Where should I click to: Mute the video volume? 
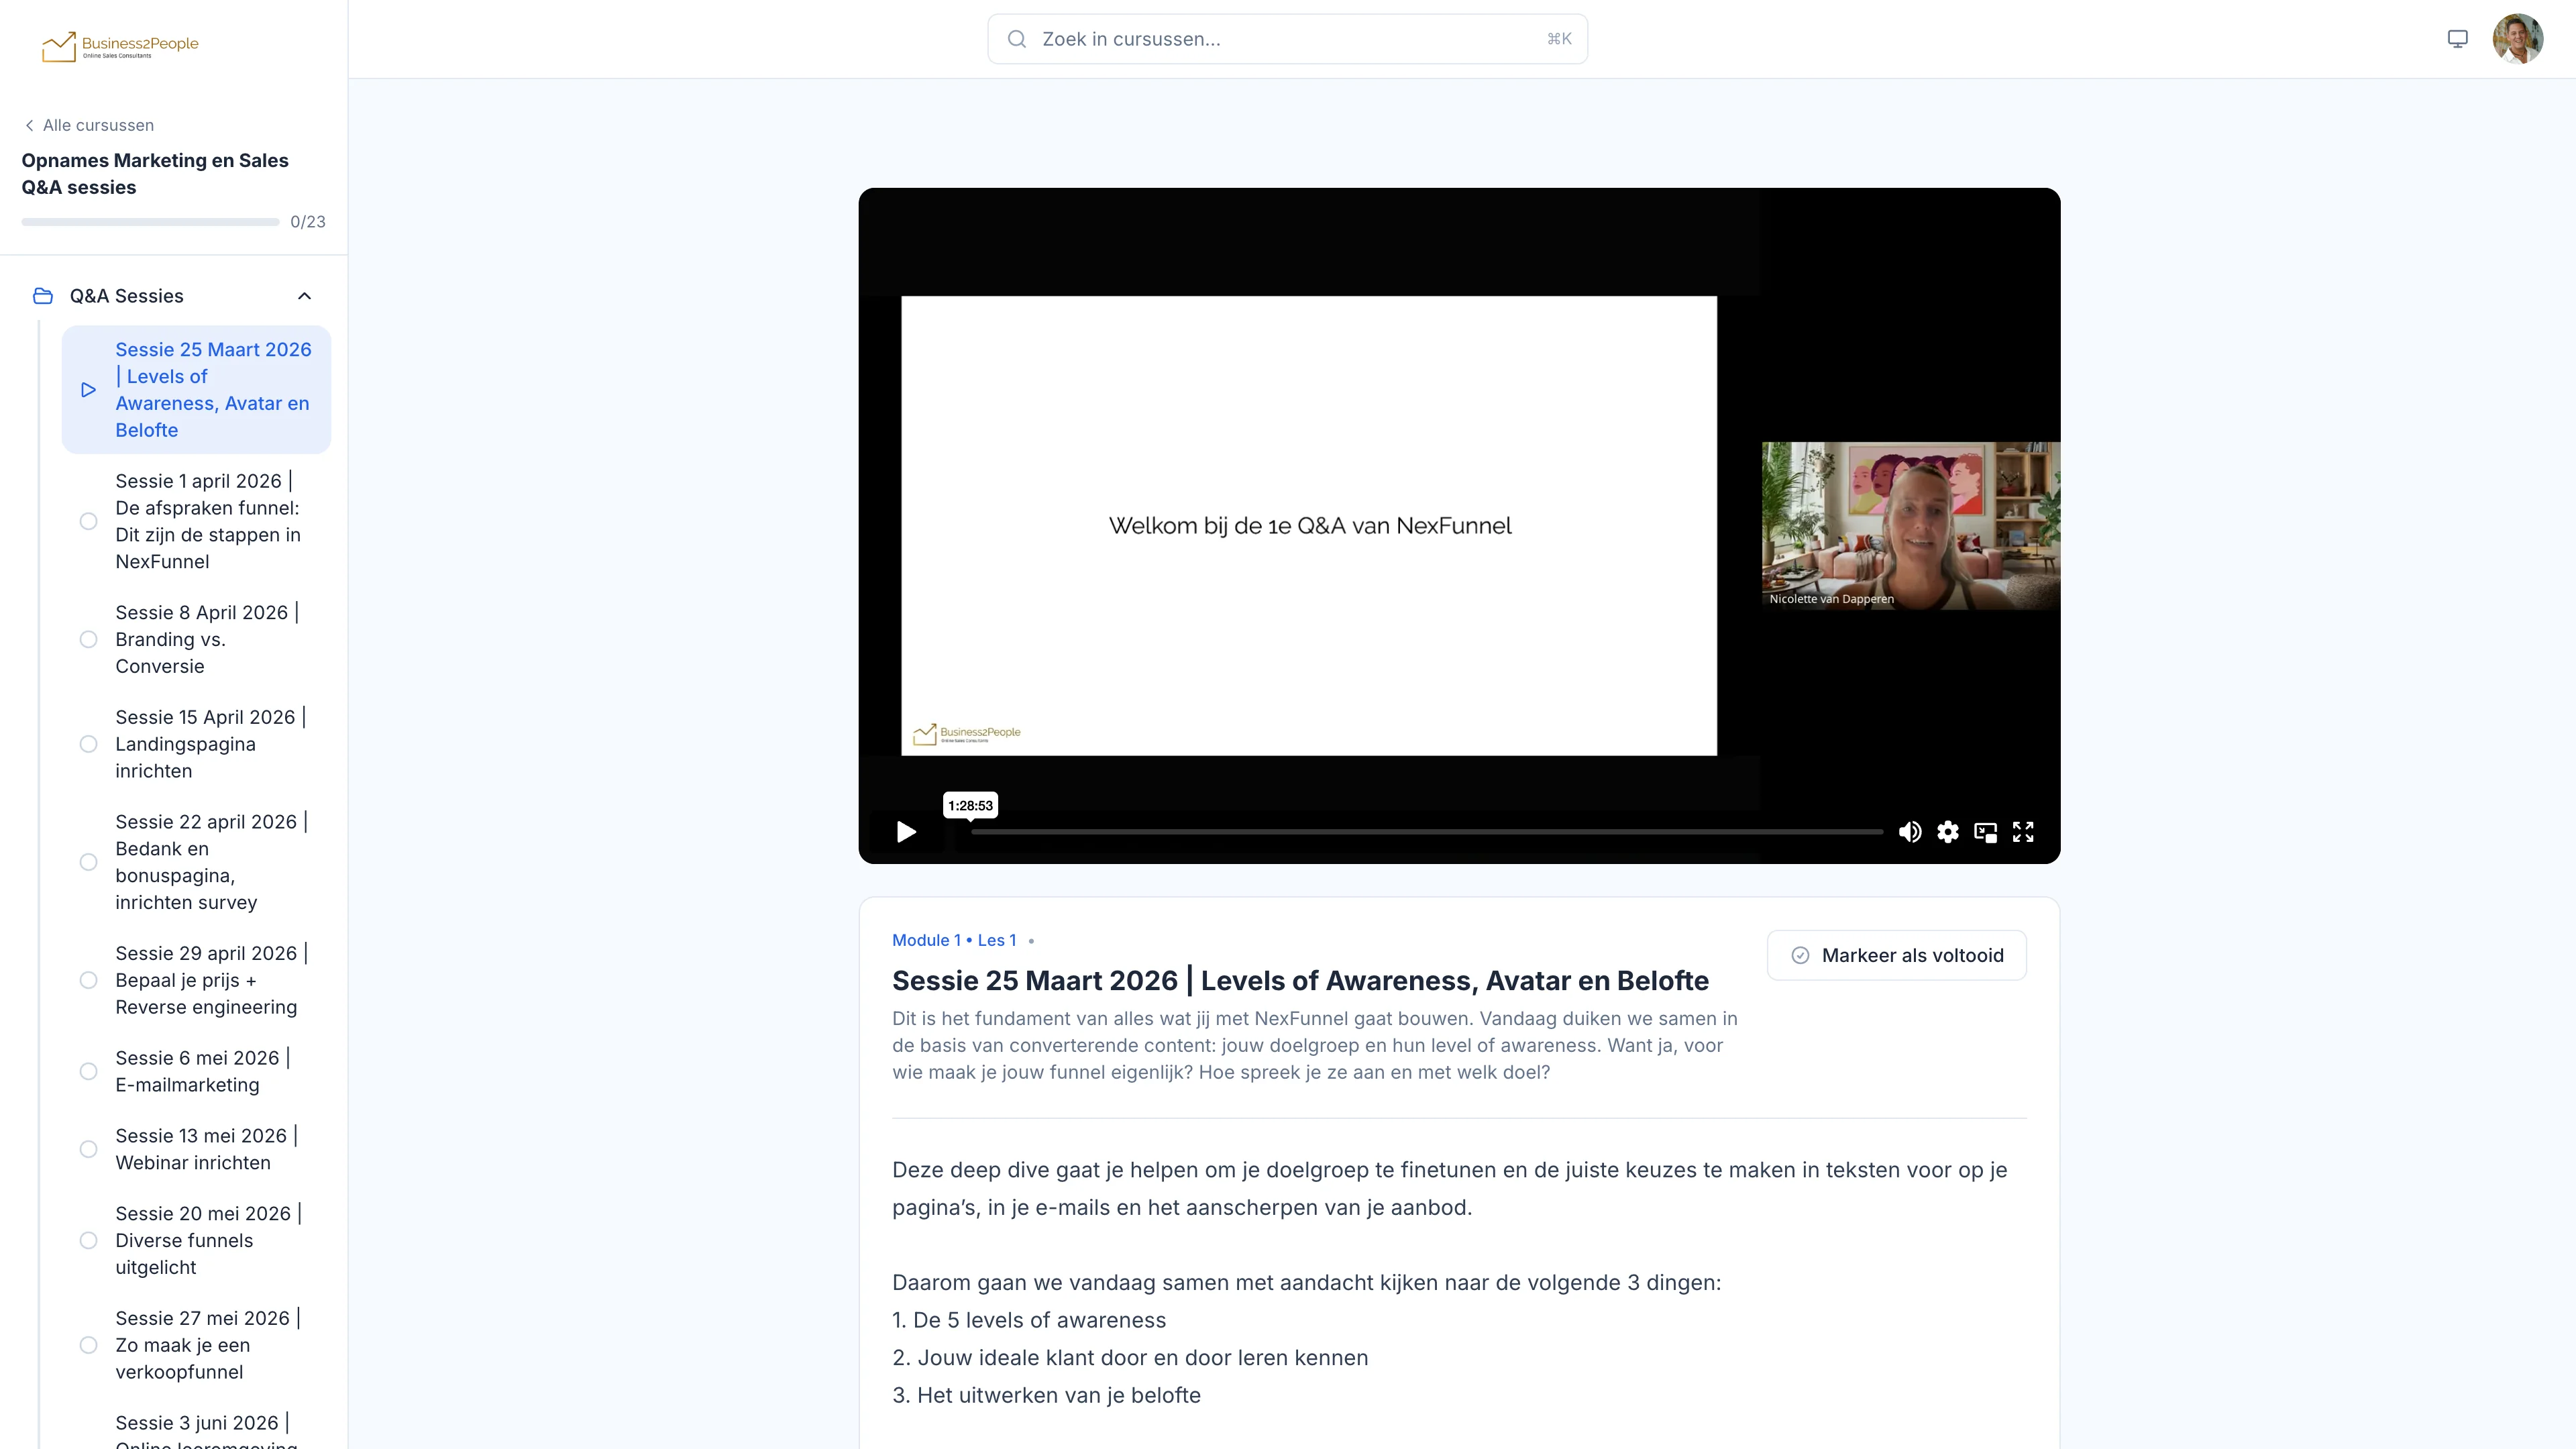pyautogui.click(x=1910, y=832)
